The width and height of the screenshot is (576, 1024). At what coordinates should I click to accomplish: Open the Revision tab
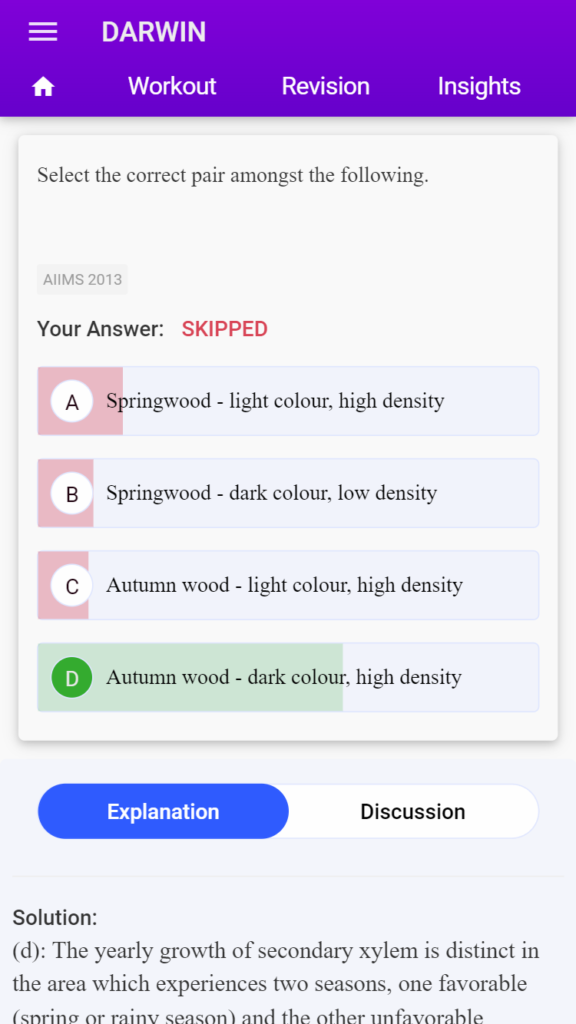pyautogui.click(x=325, y=86)
